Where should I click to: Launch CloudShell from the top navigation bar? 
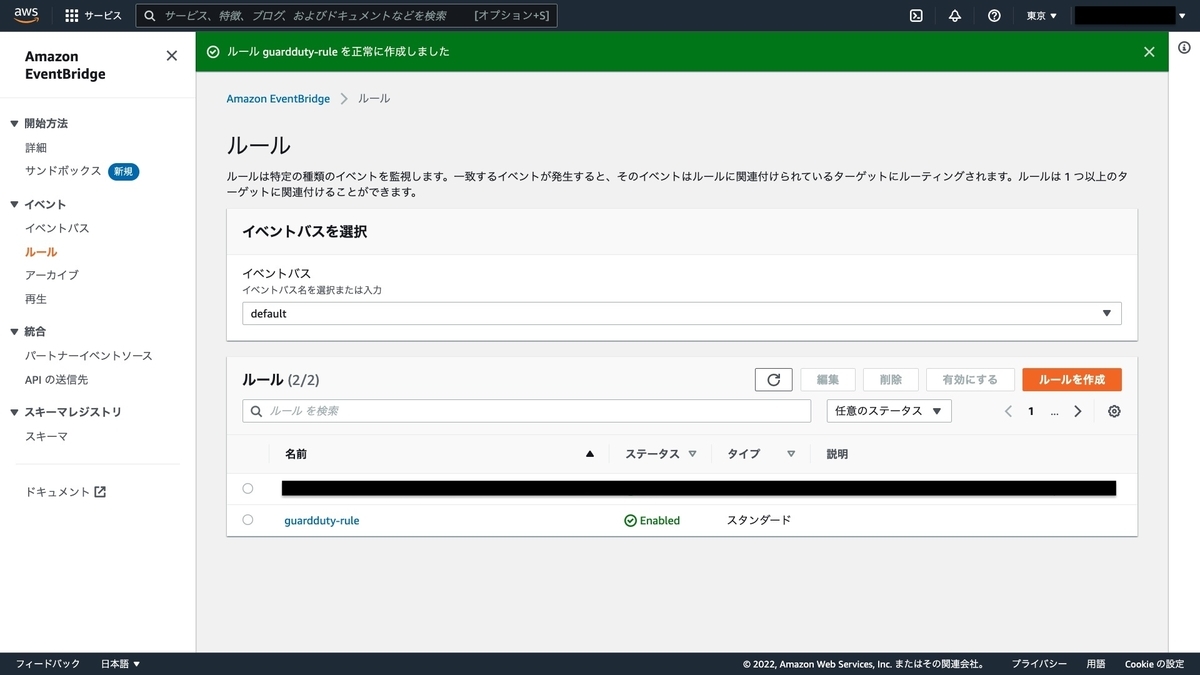[x=916, y=15]
